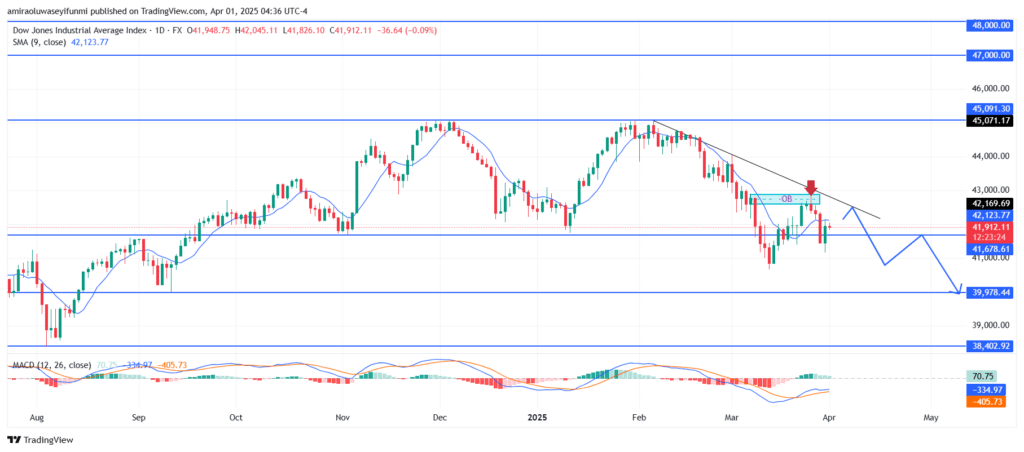Viewport: 1024px width, 452px height.
Task: Click the 48,000.00 price level label
Action: click(992, 25)
